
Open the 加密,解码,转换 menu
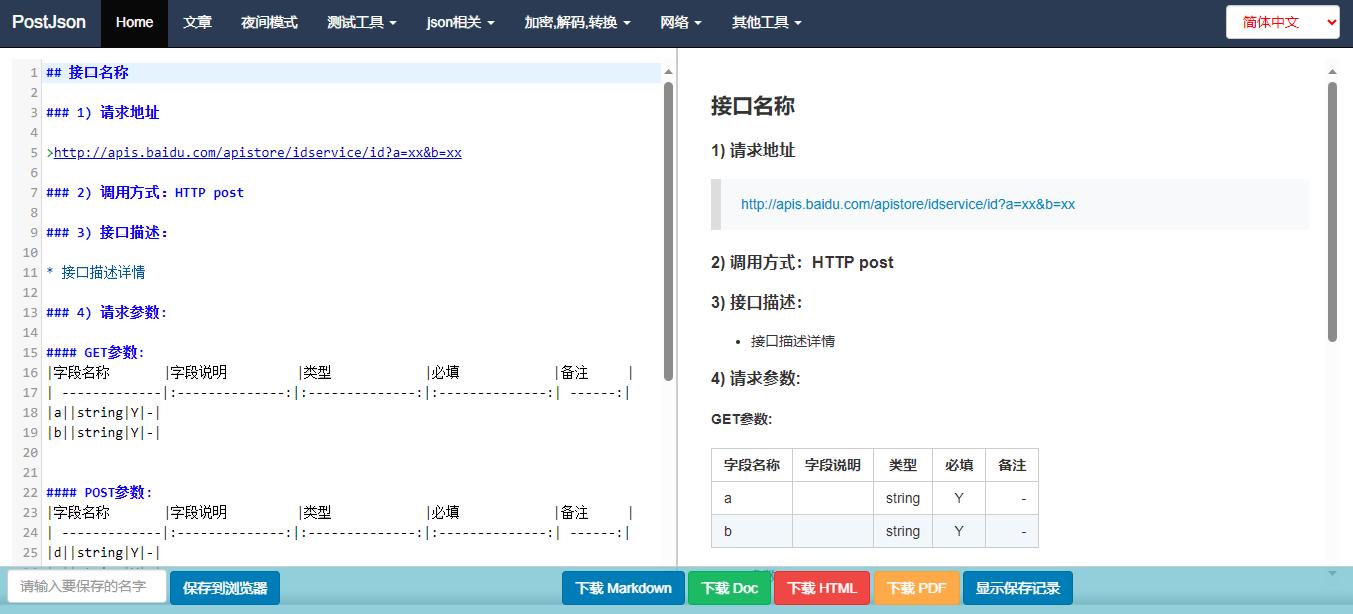point(576,21)
